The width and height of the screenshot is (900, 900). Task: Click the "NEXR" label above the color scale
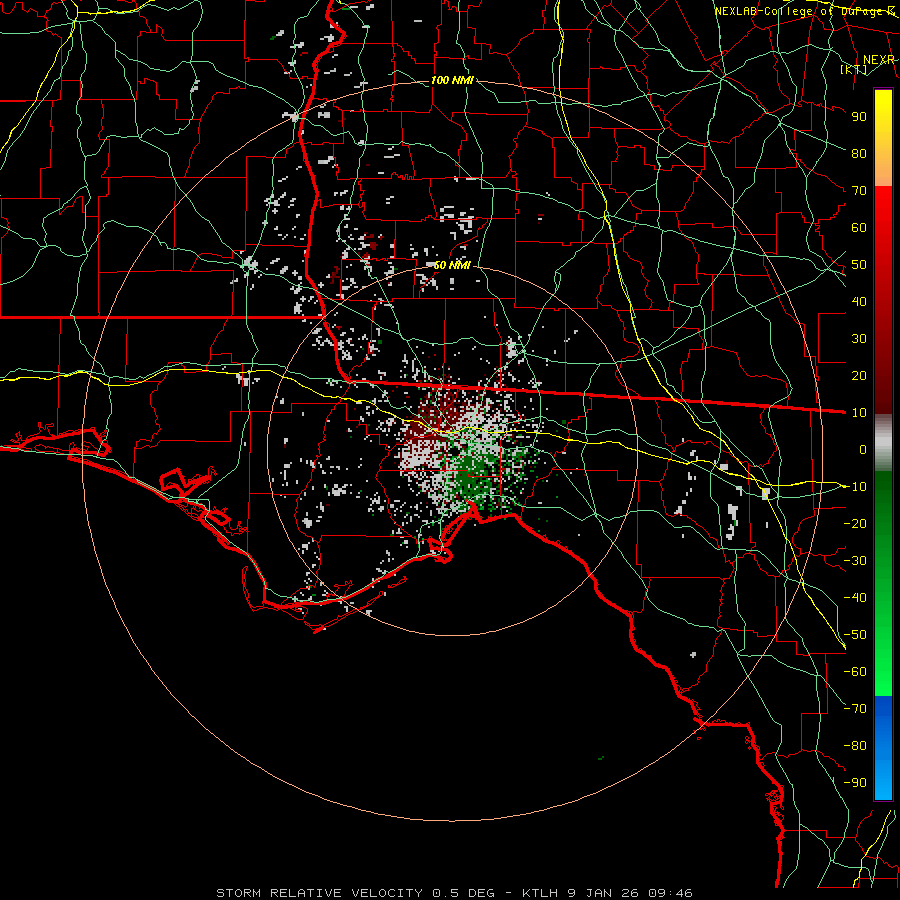pos(879,60)
